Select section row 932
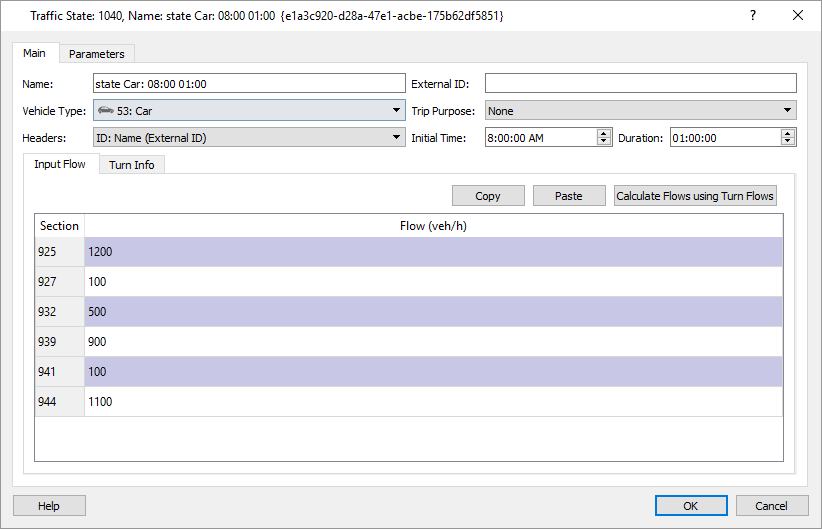 [60, 311]
